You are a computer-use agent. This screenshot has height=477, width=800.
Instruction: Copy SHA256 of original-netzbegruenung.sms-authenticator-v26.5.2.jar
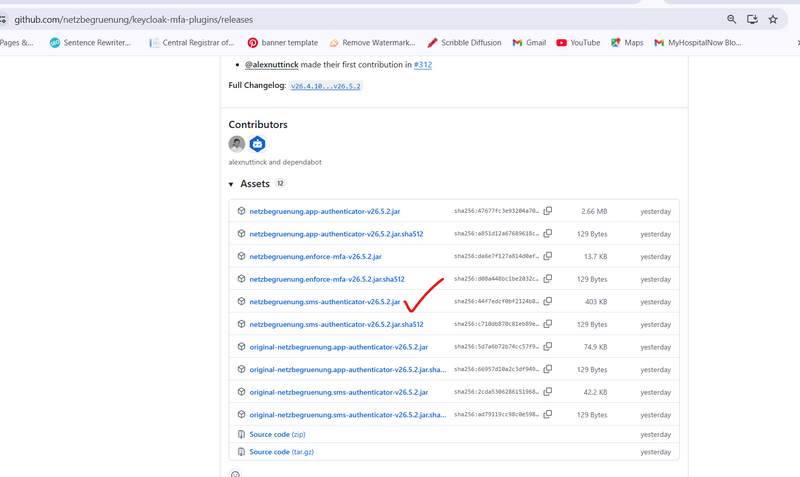click(x=548, y=392)
